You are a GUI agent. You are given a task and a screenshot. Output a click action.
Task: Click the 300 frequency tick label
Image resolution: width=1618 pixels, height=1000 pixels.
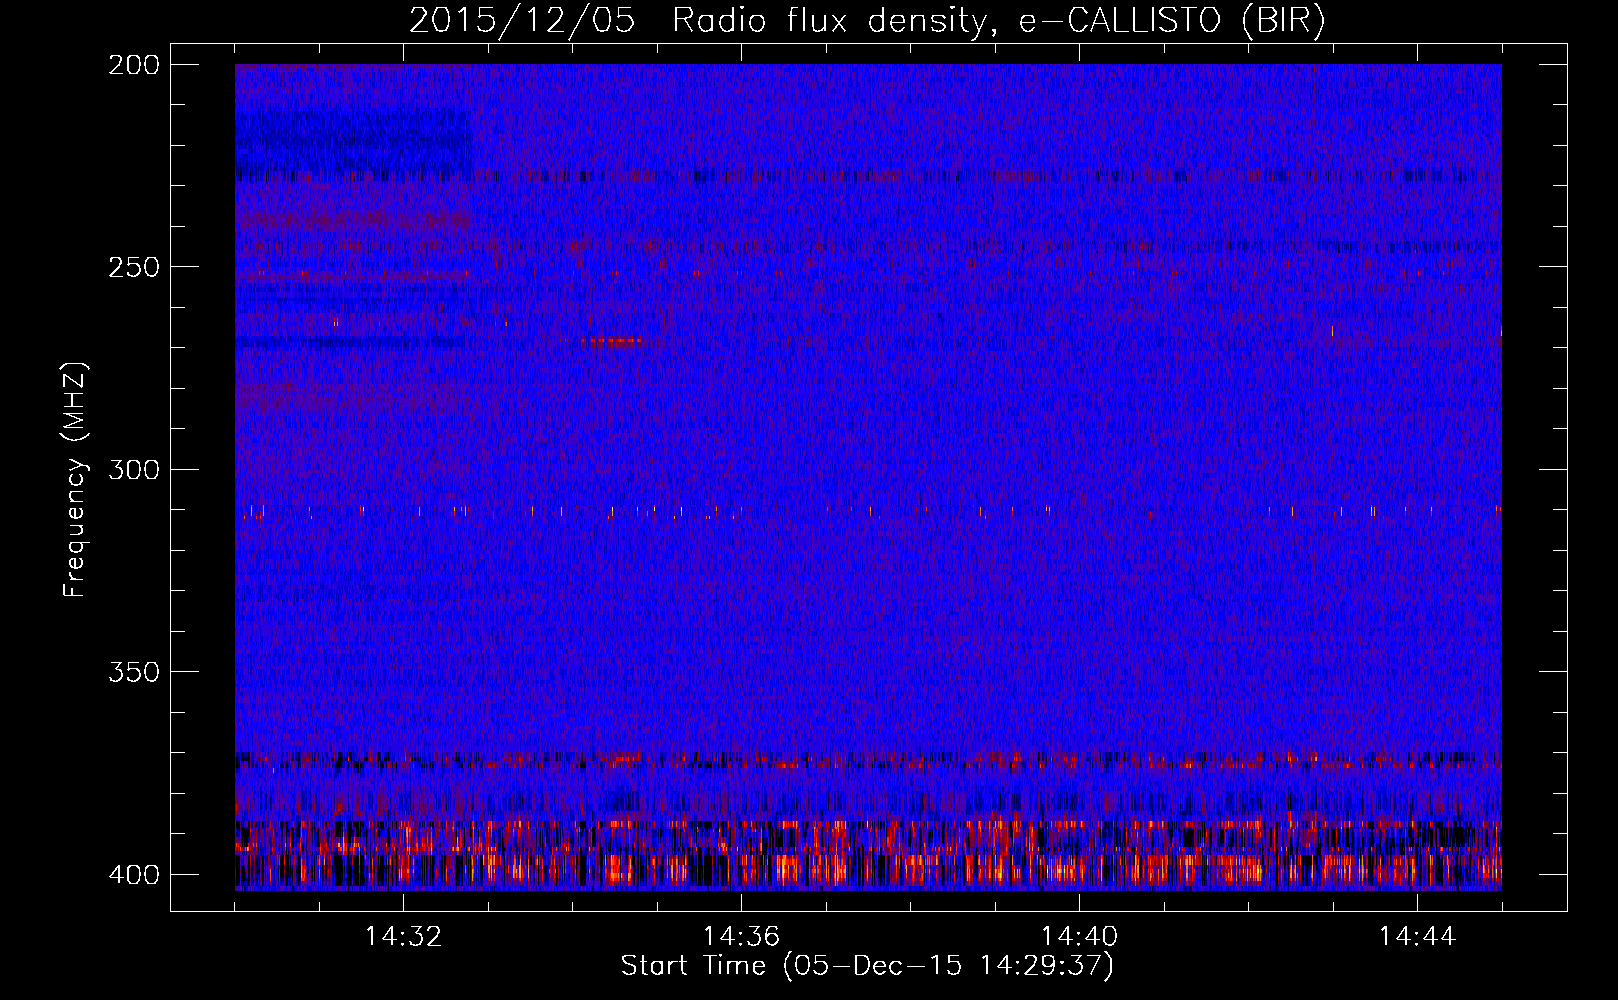133,470
